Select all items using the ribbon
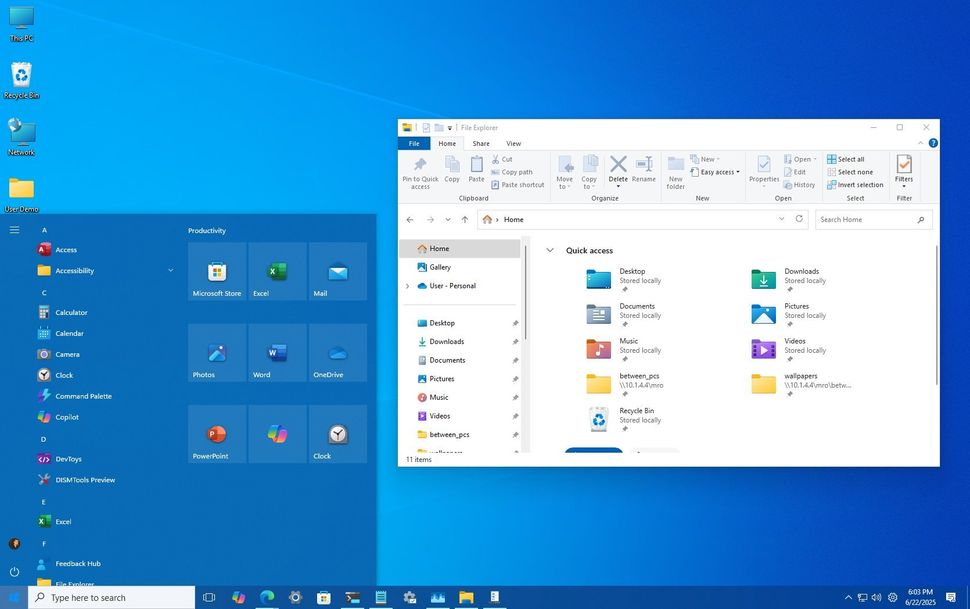Viewport: 970px width, 609px height. (849, 159)
